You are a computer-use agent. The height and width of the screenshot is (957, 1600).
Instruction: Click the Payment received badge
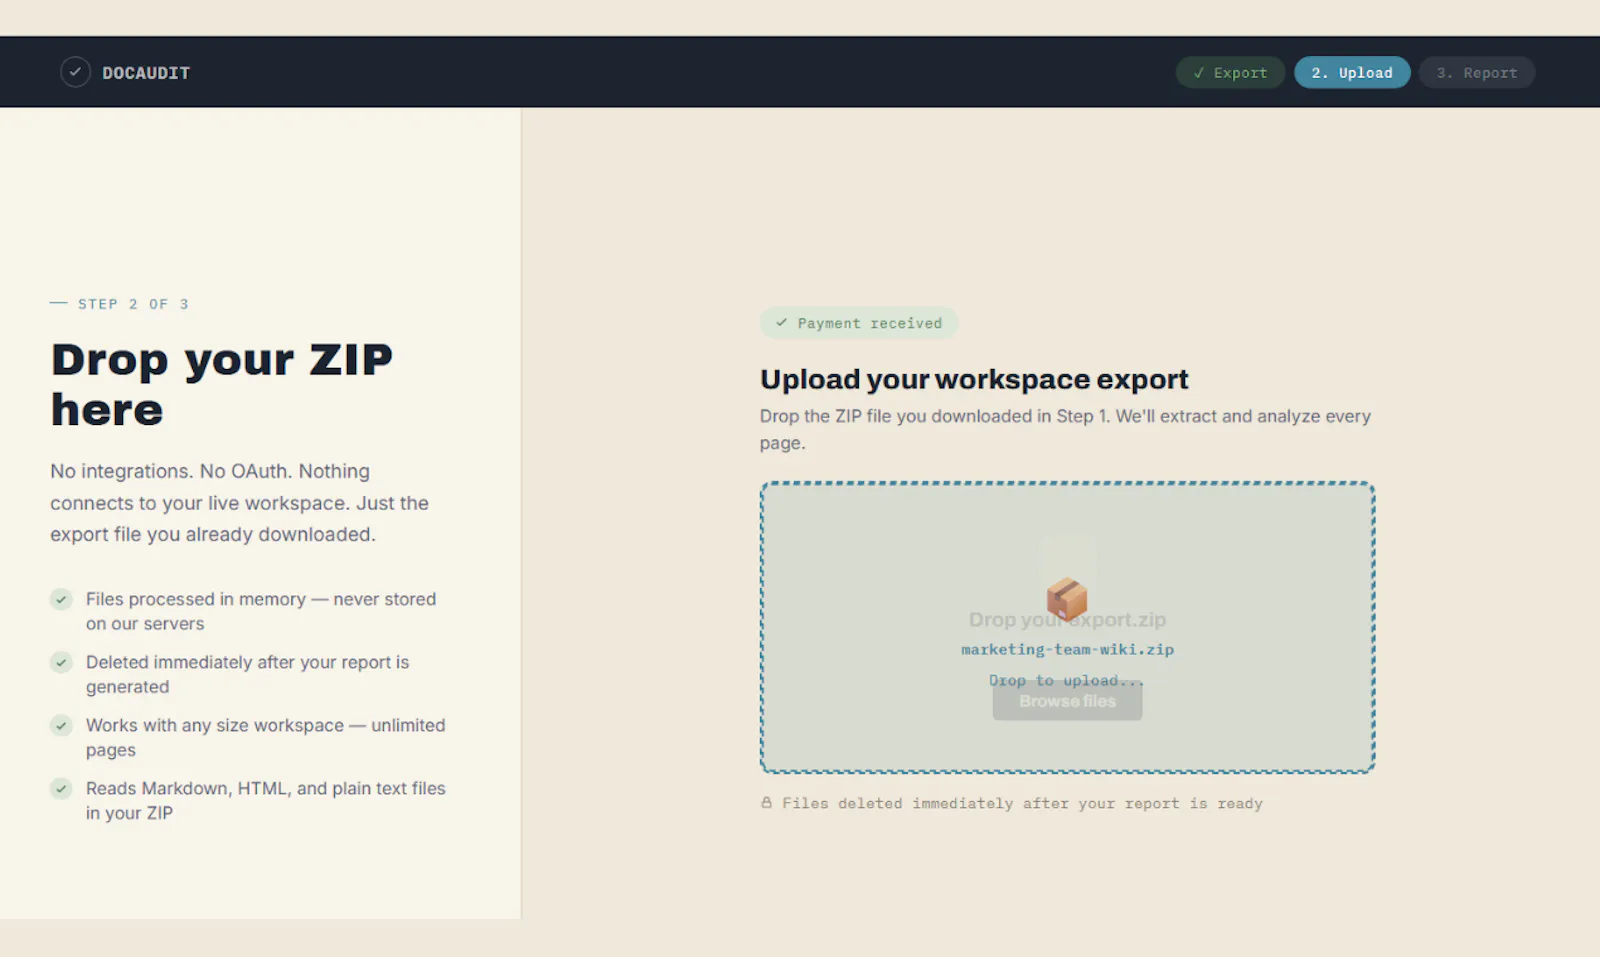coord(859,323)
